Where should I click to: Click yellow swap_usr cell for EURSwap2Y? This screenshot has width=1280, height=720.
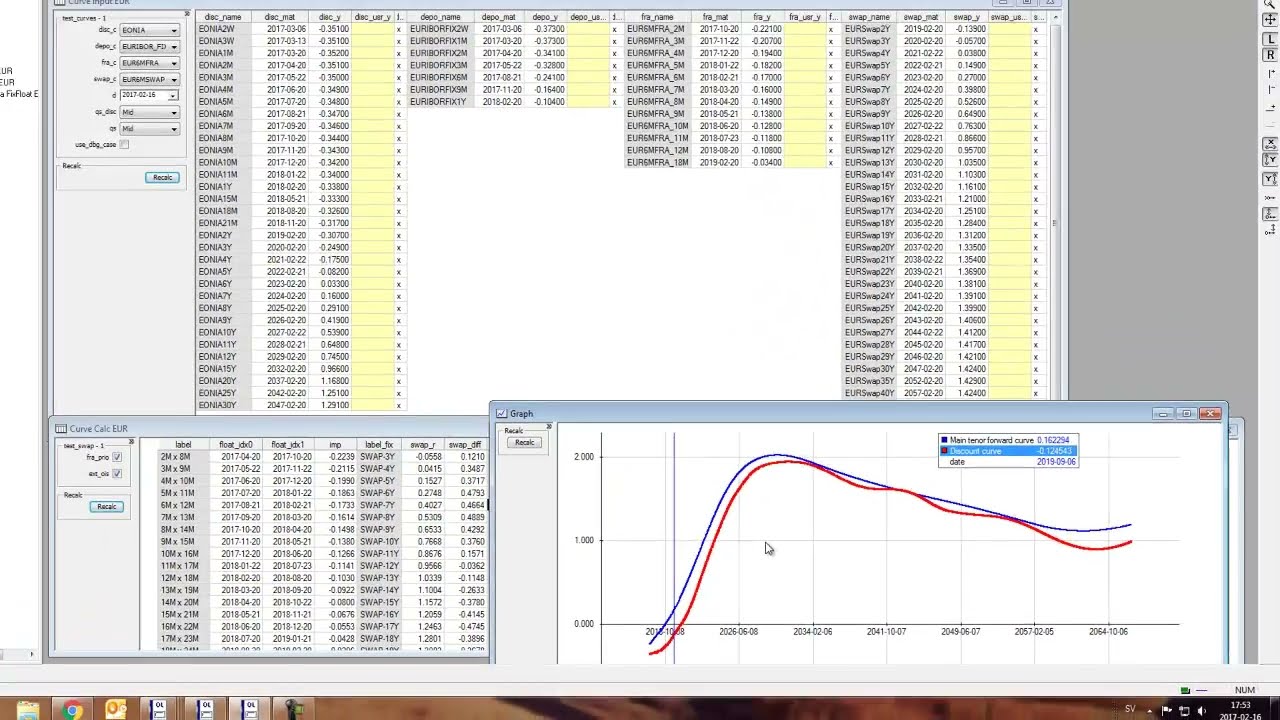tap(1007, 29)
